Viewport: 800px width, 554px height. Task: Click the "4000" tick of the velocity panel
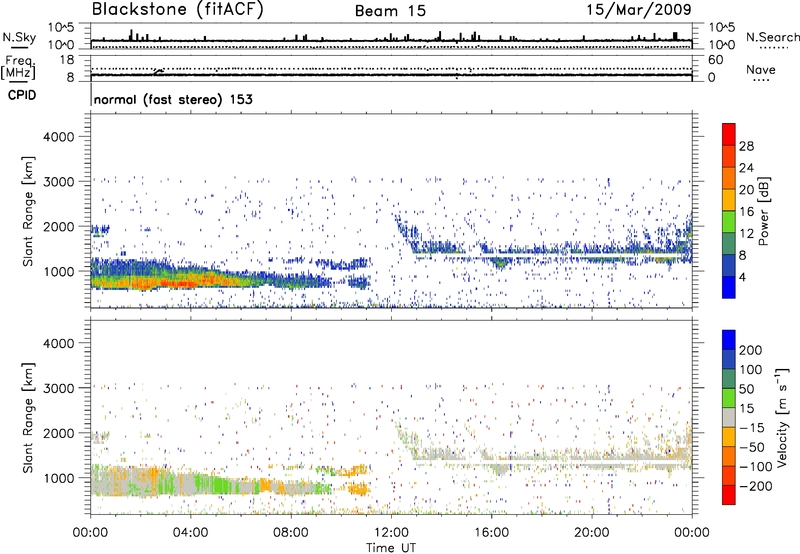(x=58, y=343)
